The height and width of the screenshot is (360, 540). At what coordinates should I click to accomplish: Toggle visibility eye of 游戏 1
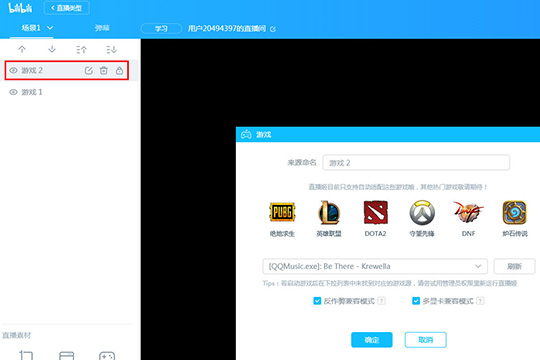(x=13, y=92)
